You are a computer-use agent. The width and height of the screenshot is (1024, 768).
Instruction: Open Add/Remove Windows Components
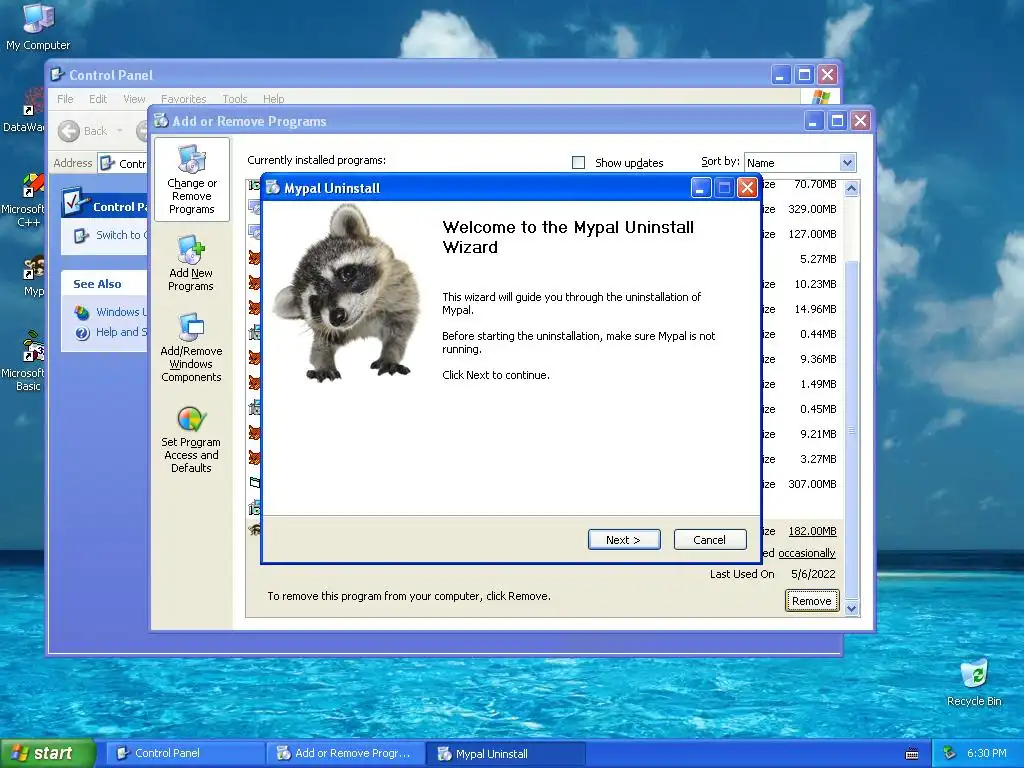[x=191, y=347]
